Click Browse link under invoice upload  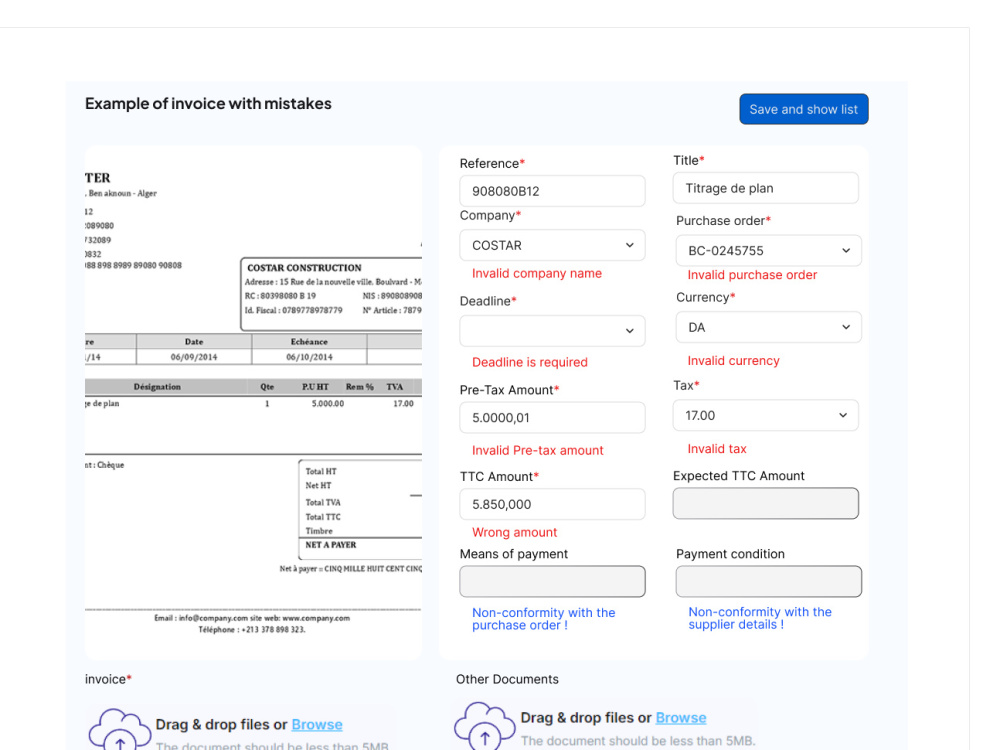(317, 724)
